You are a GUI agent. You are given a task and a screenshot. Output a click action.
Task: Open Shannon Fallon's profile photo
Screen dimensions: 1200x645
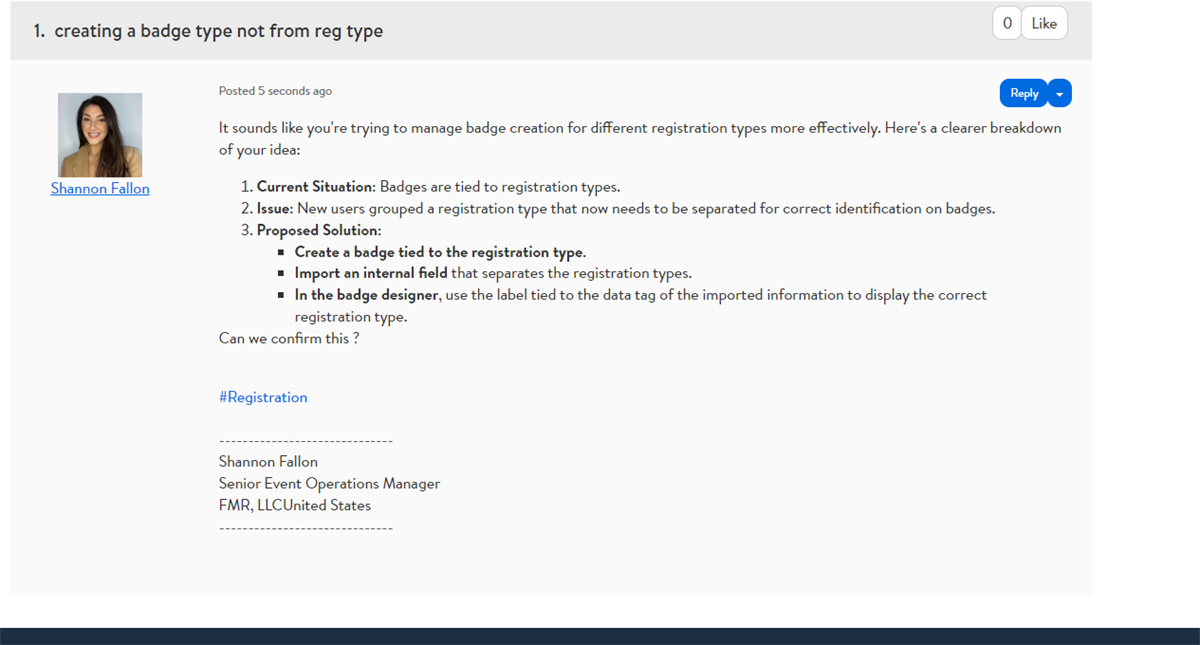pos(100,135)
